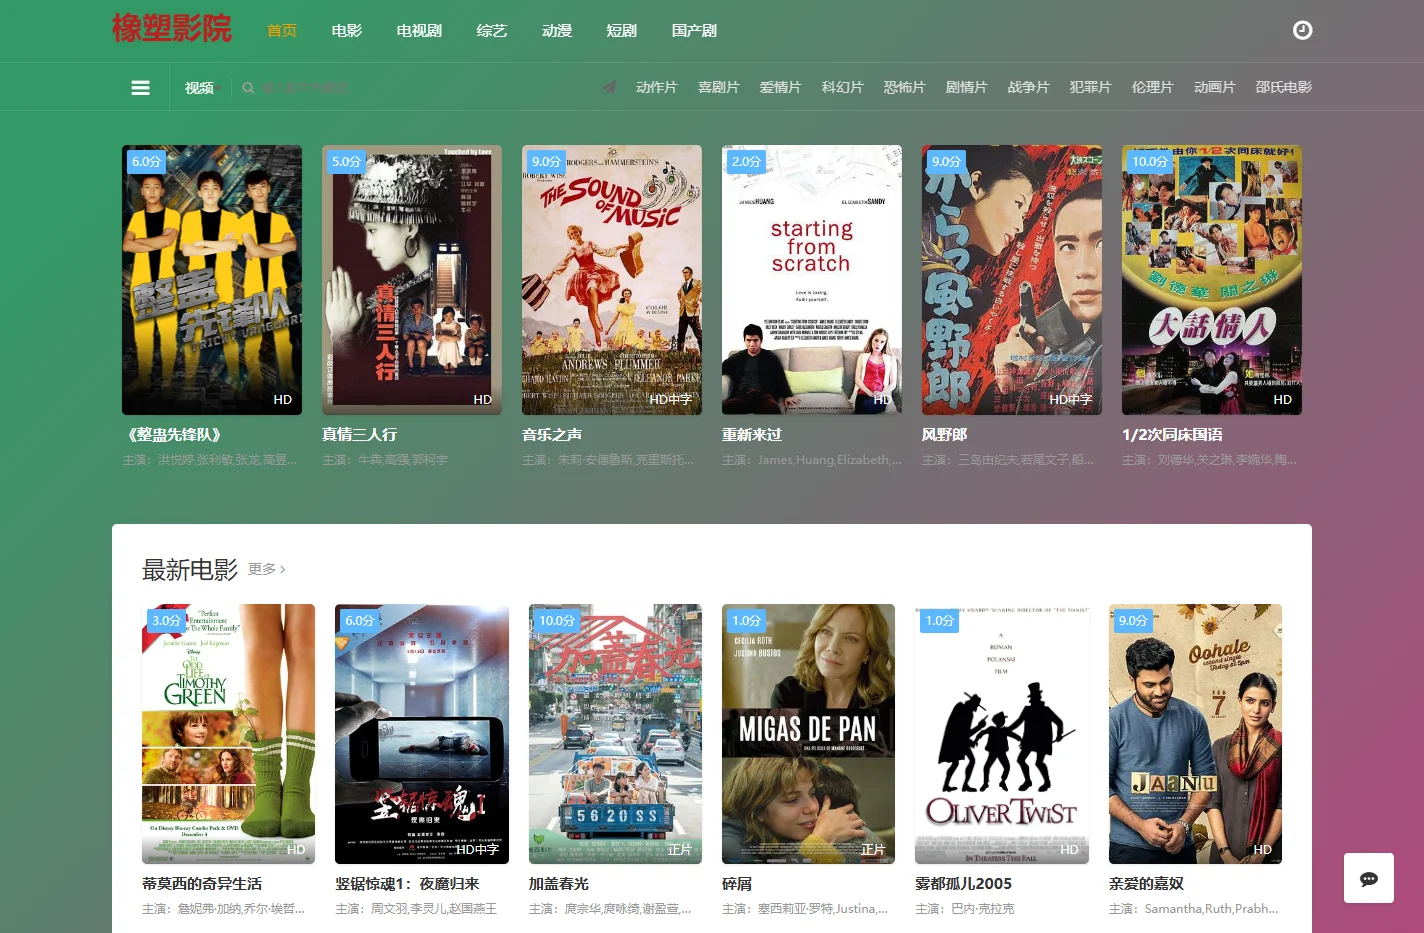Select the 科幻片 genre link
This screenshot has width=1424, height=933.
point(842,87)
